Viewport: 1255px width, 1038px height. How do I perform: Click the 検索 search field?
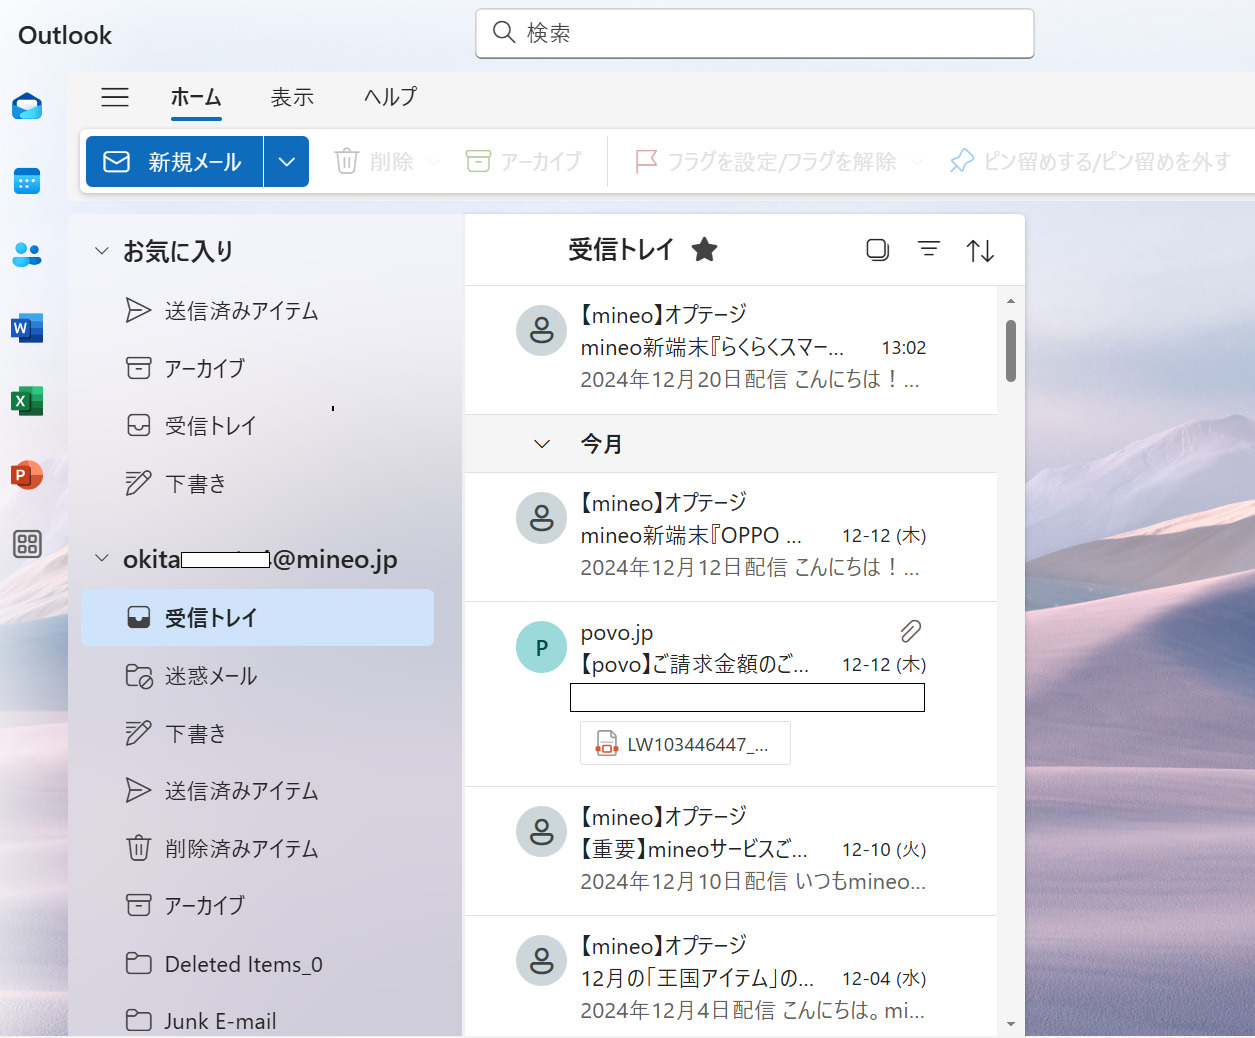(x=755, y=34)
